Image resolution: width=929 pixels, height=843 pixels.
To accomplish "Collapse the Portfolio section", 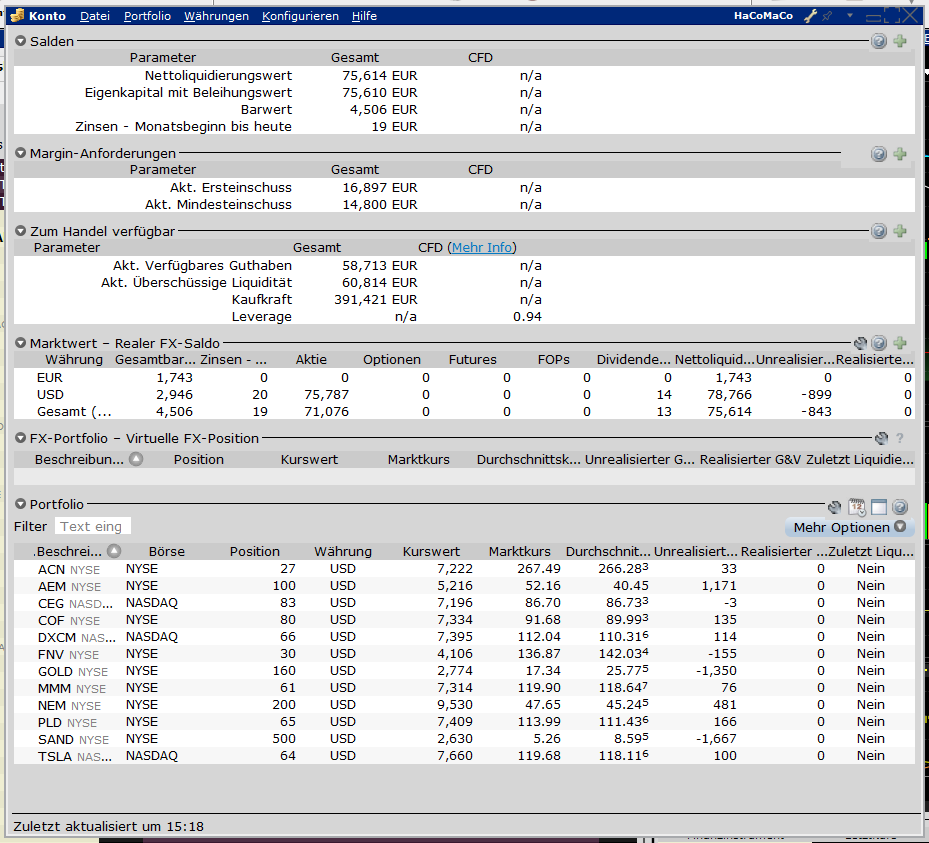I will [x=21, y=505].
